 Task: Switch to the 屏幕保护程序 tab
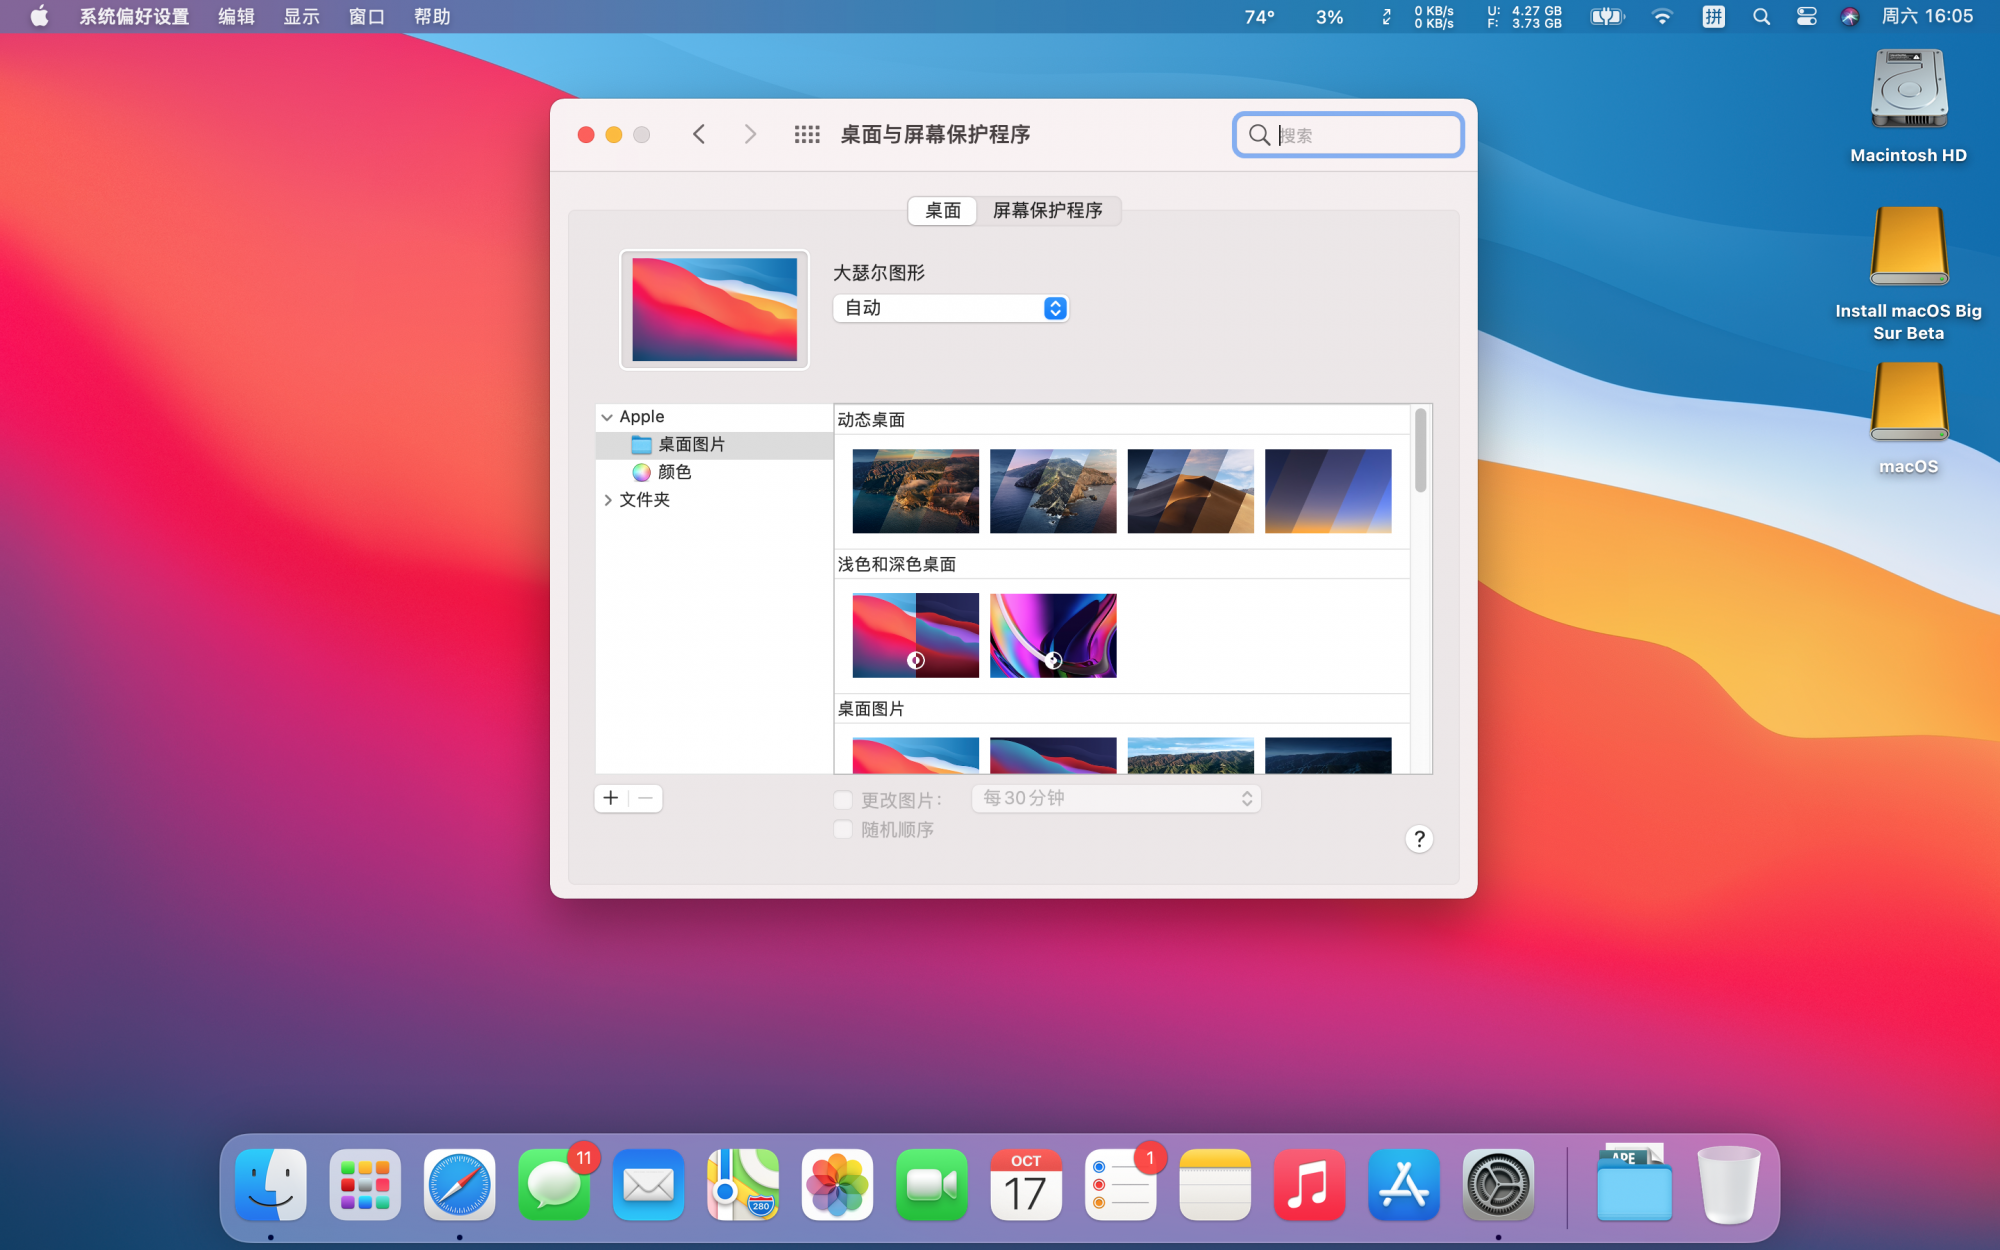(x=1048, y=210)
